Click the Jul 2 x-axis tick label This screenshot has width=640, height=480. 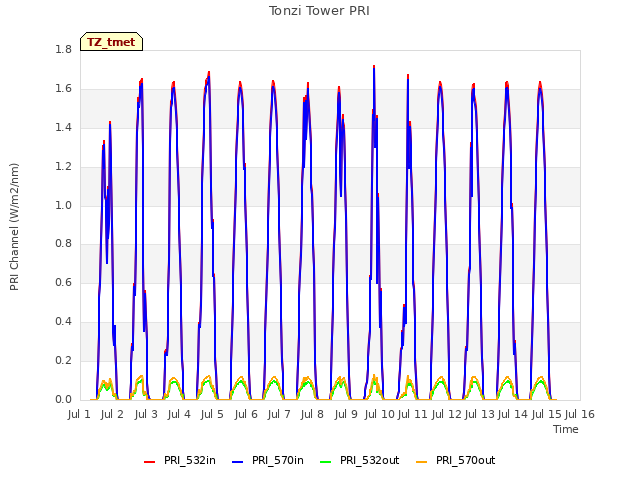pyautogui.click(x=112, y=414)
